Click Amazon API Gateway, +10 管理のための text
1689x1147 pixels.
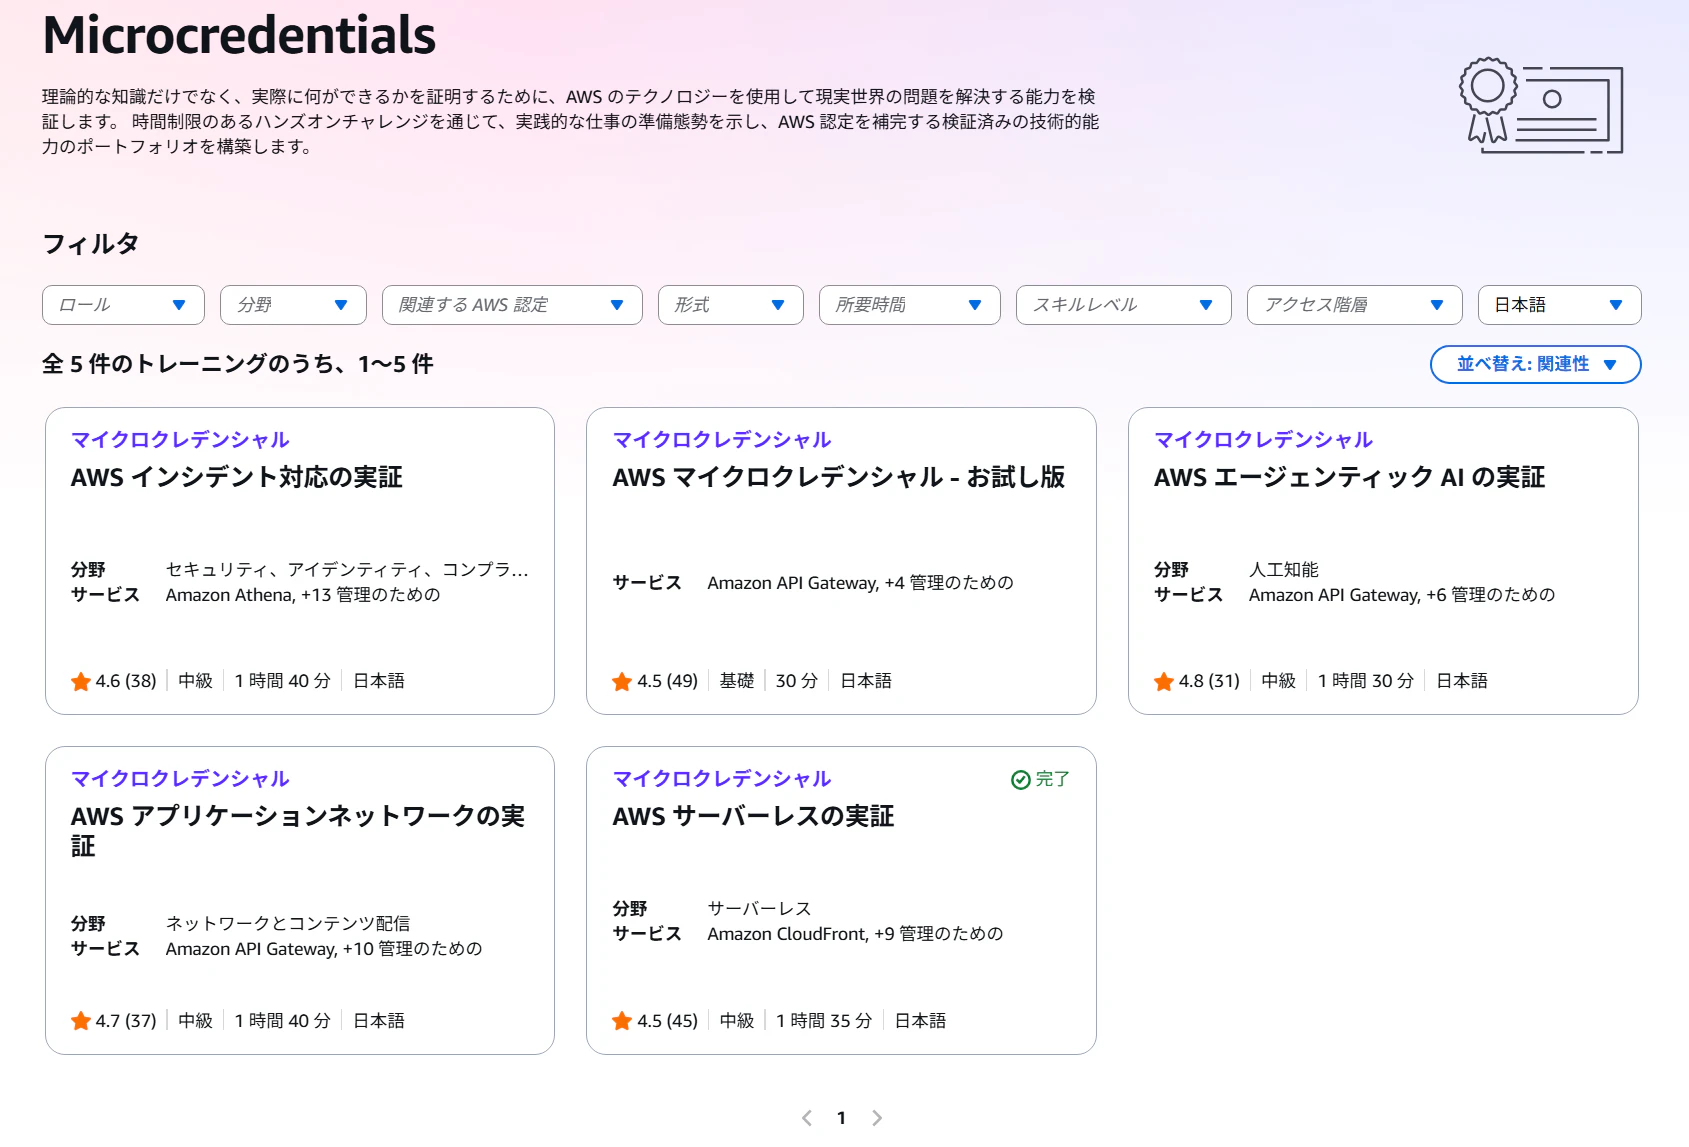point(324,949)
